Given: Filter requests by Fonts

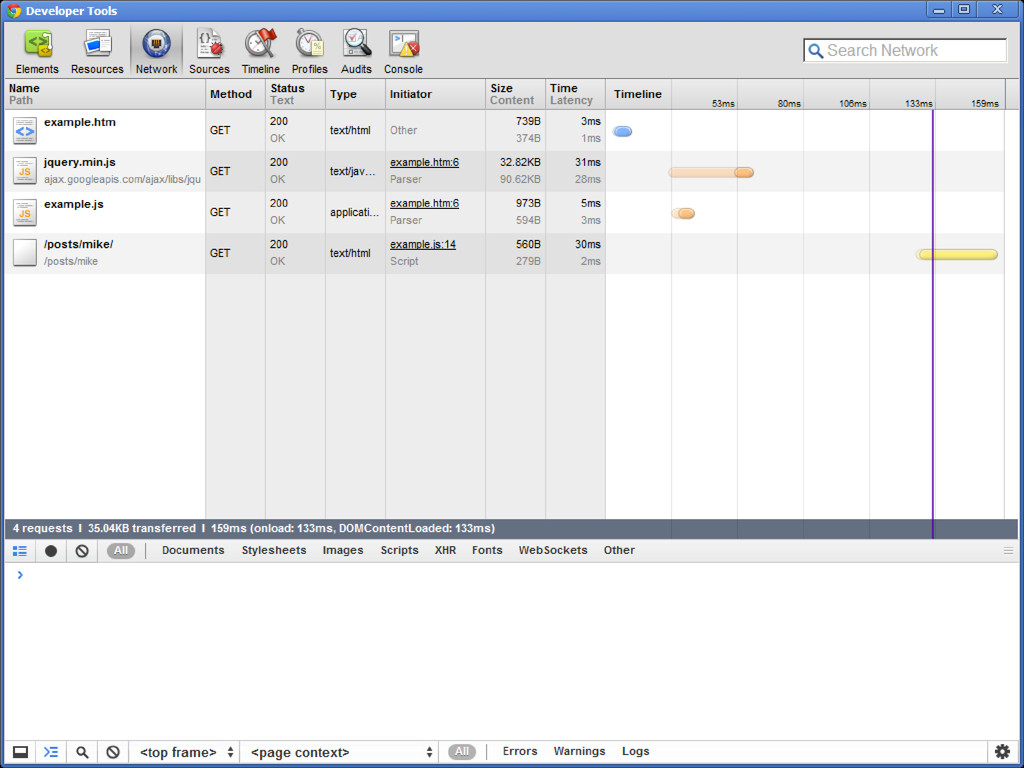Looking at the screenshot, I should pyautogui.click(x=487, y=551).
